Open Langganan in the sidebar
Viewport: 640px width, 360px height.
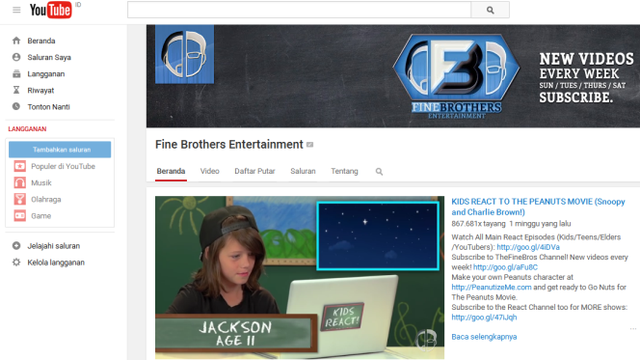coord(46,74)
